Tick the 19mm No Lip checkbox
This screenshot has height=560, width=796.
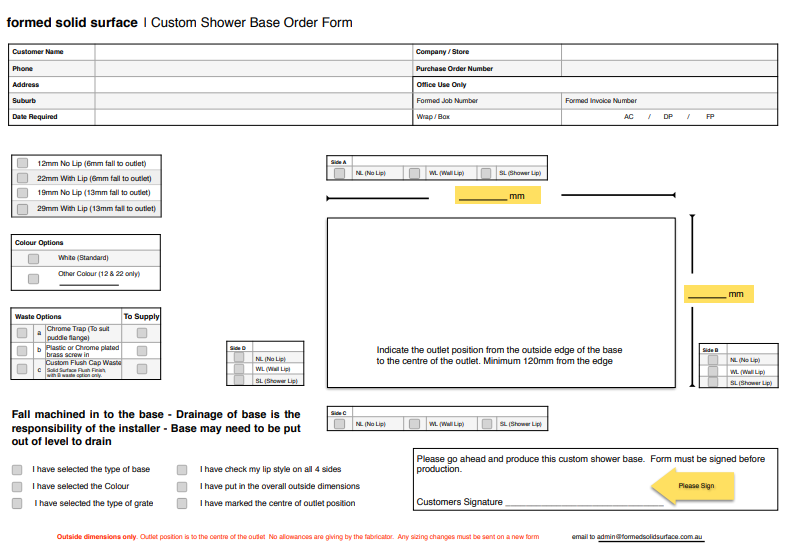coord(22,193)
